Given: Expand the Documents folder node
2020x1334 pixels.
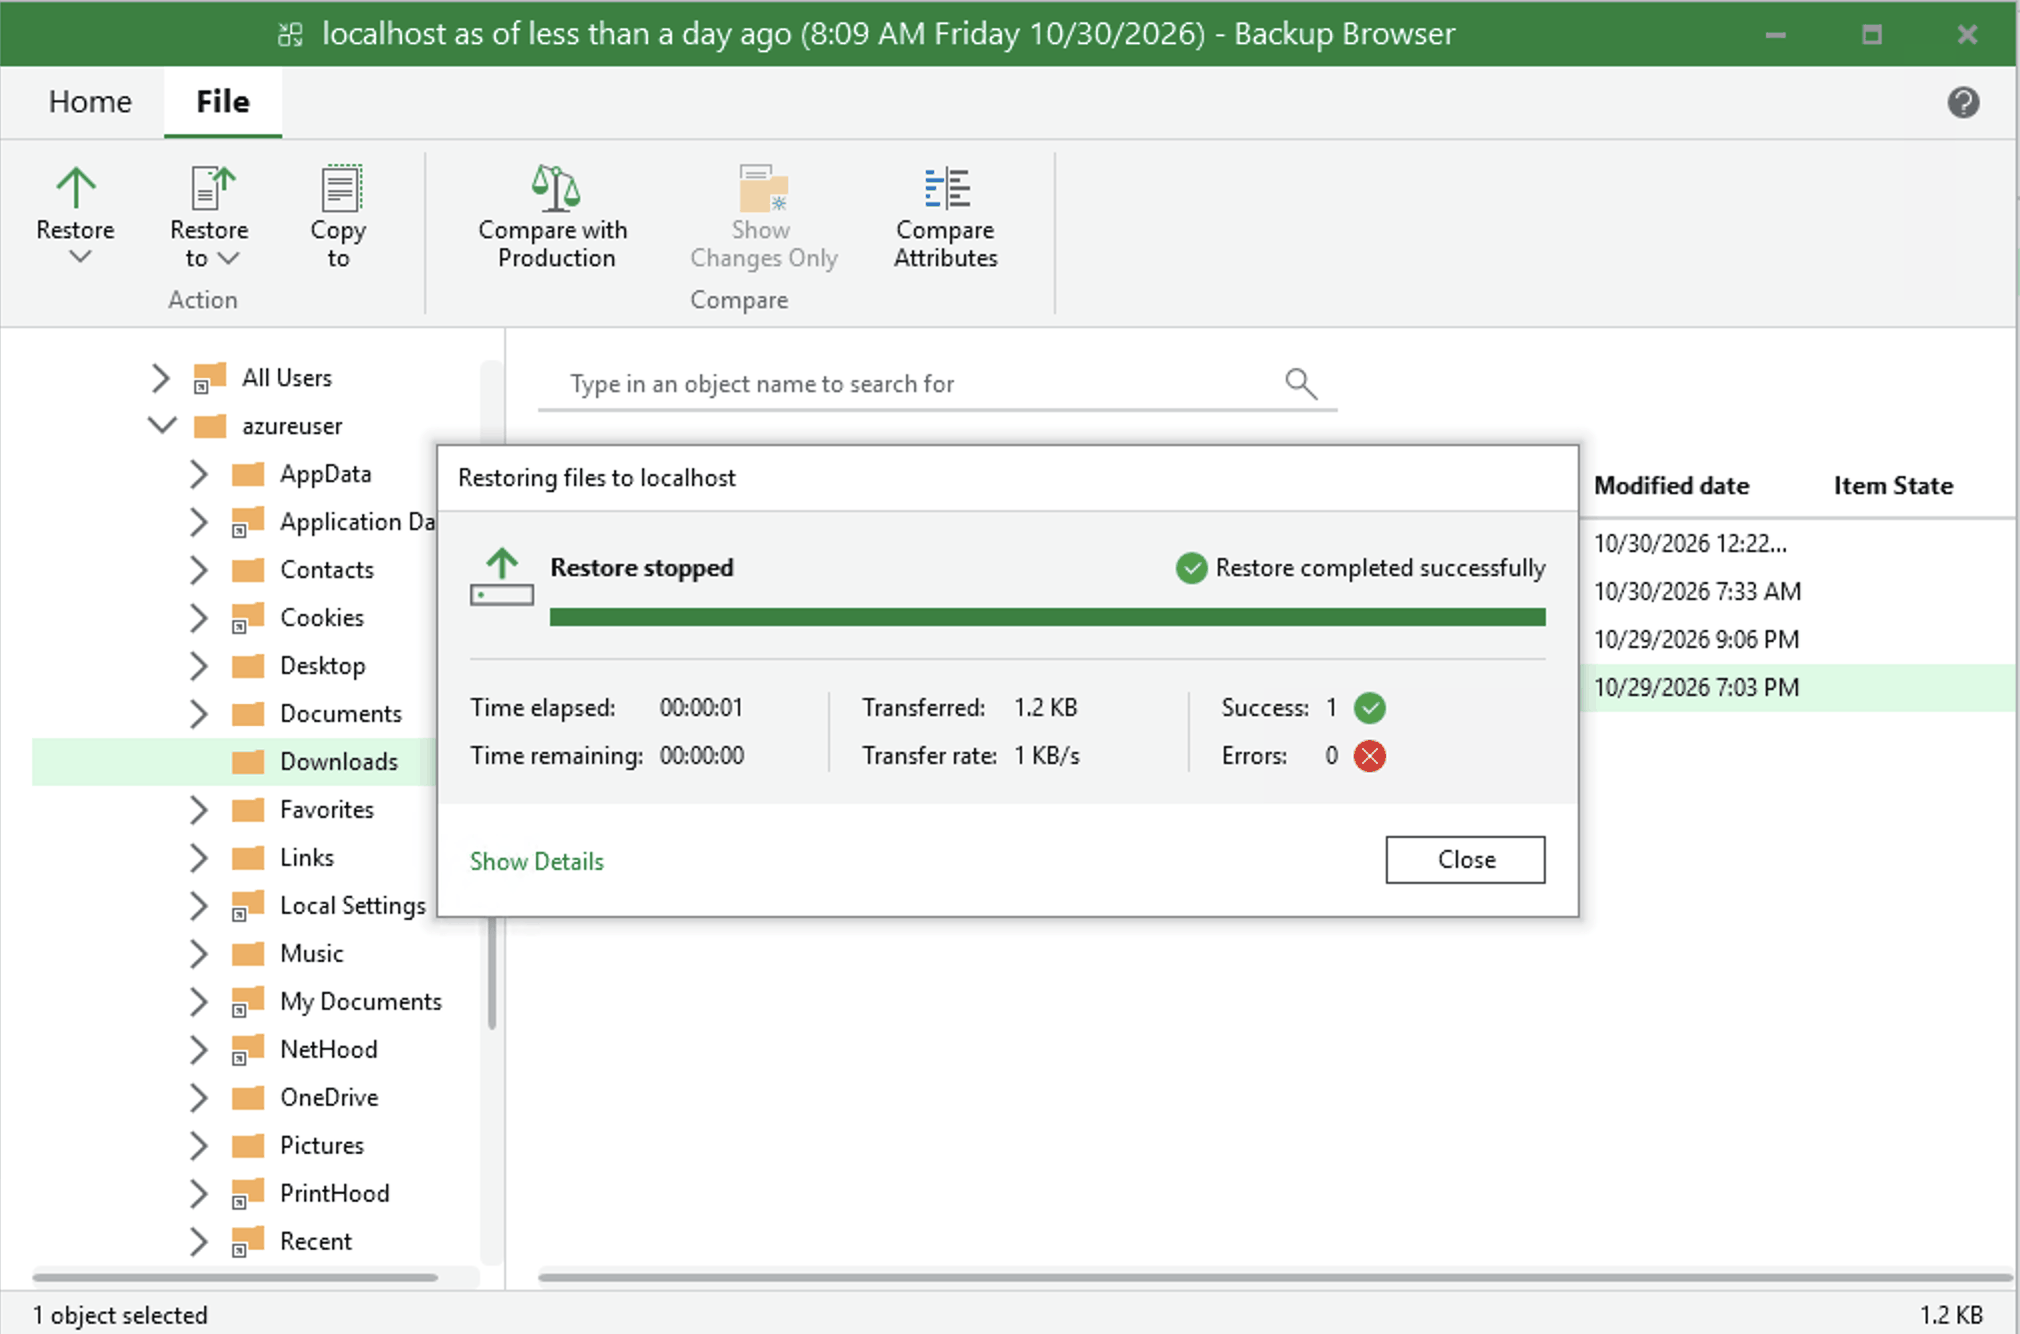Looking at the screenshot, I should tap(198, 714).
